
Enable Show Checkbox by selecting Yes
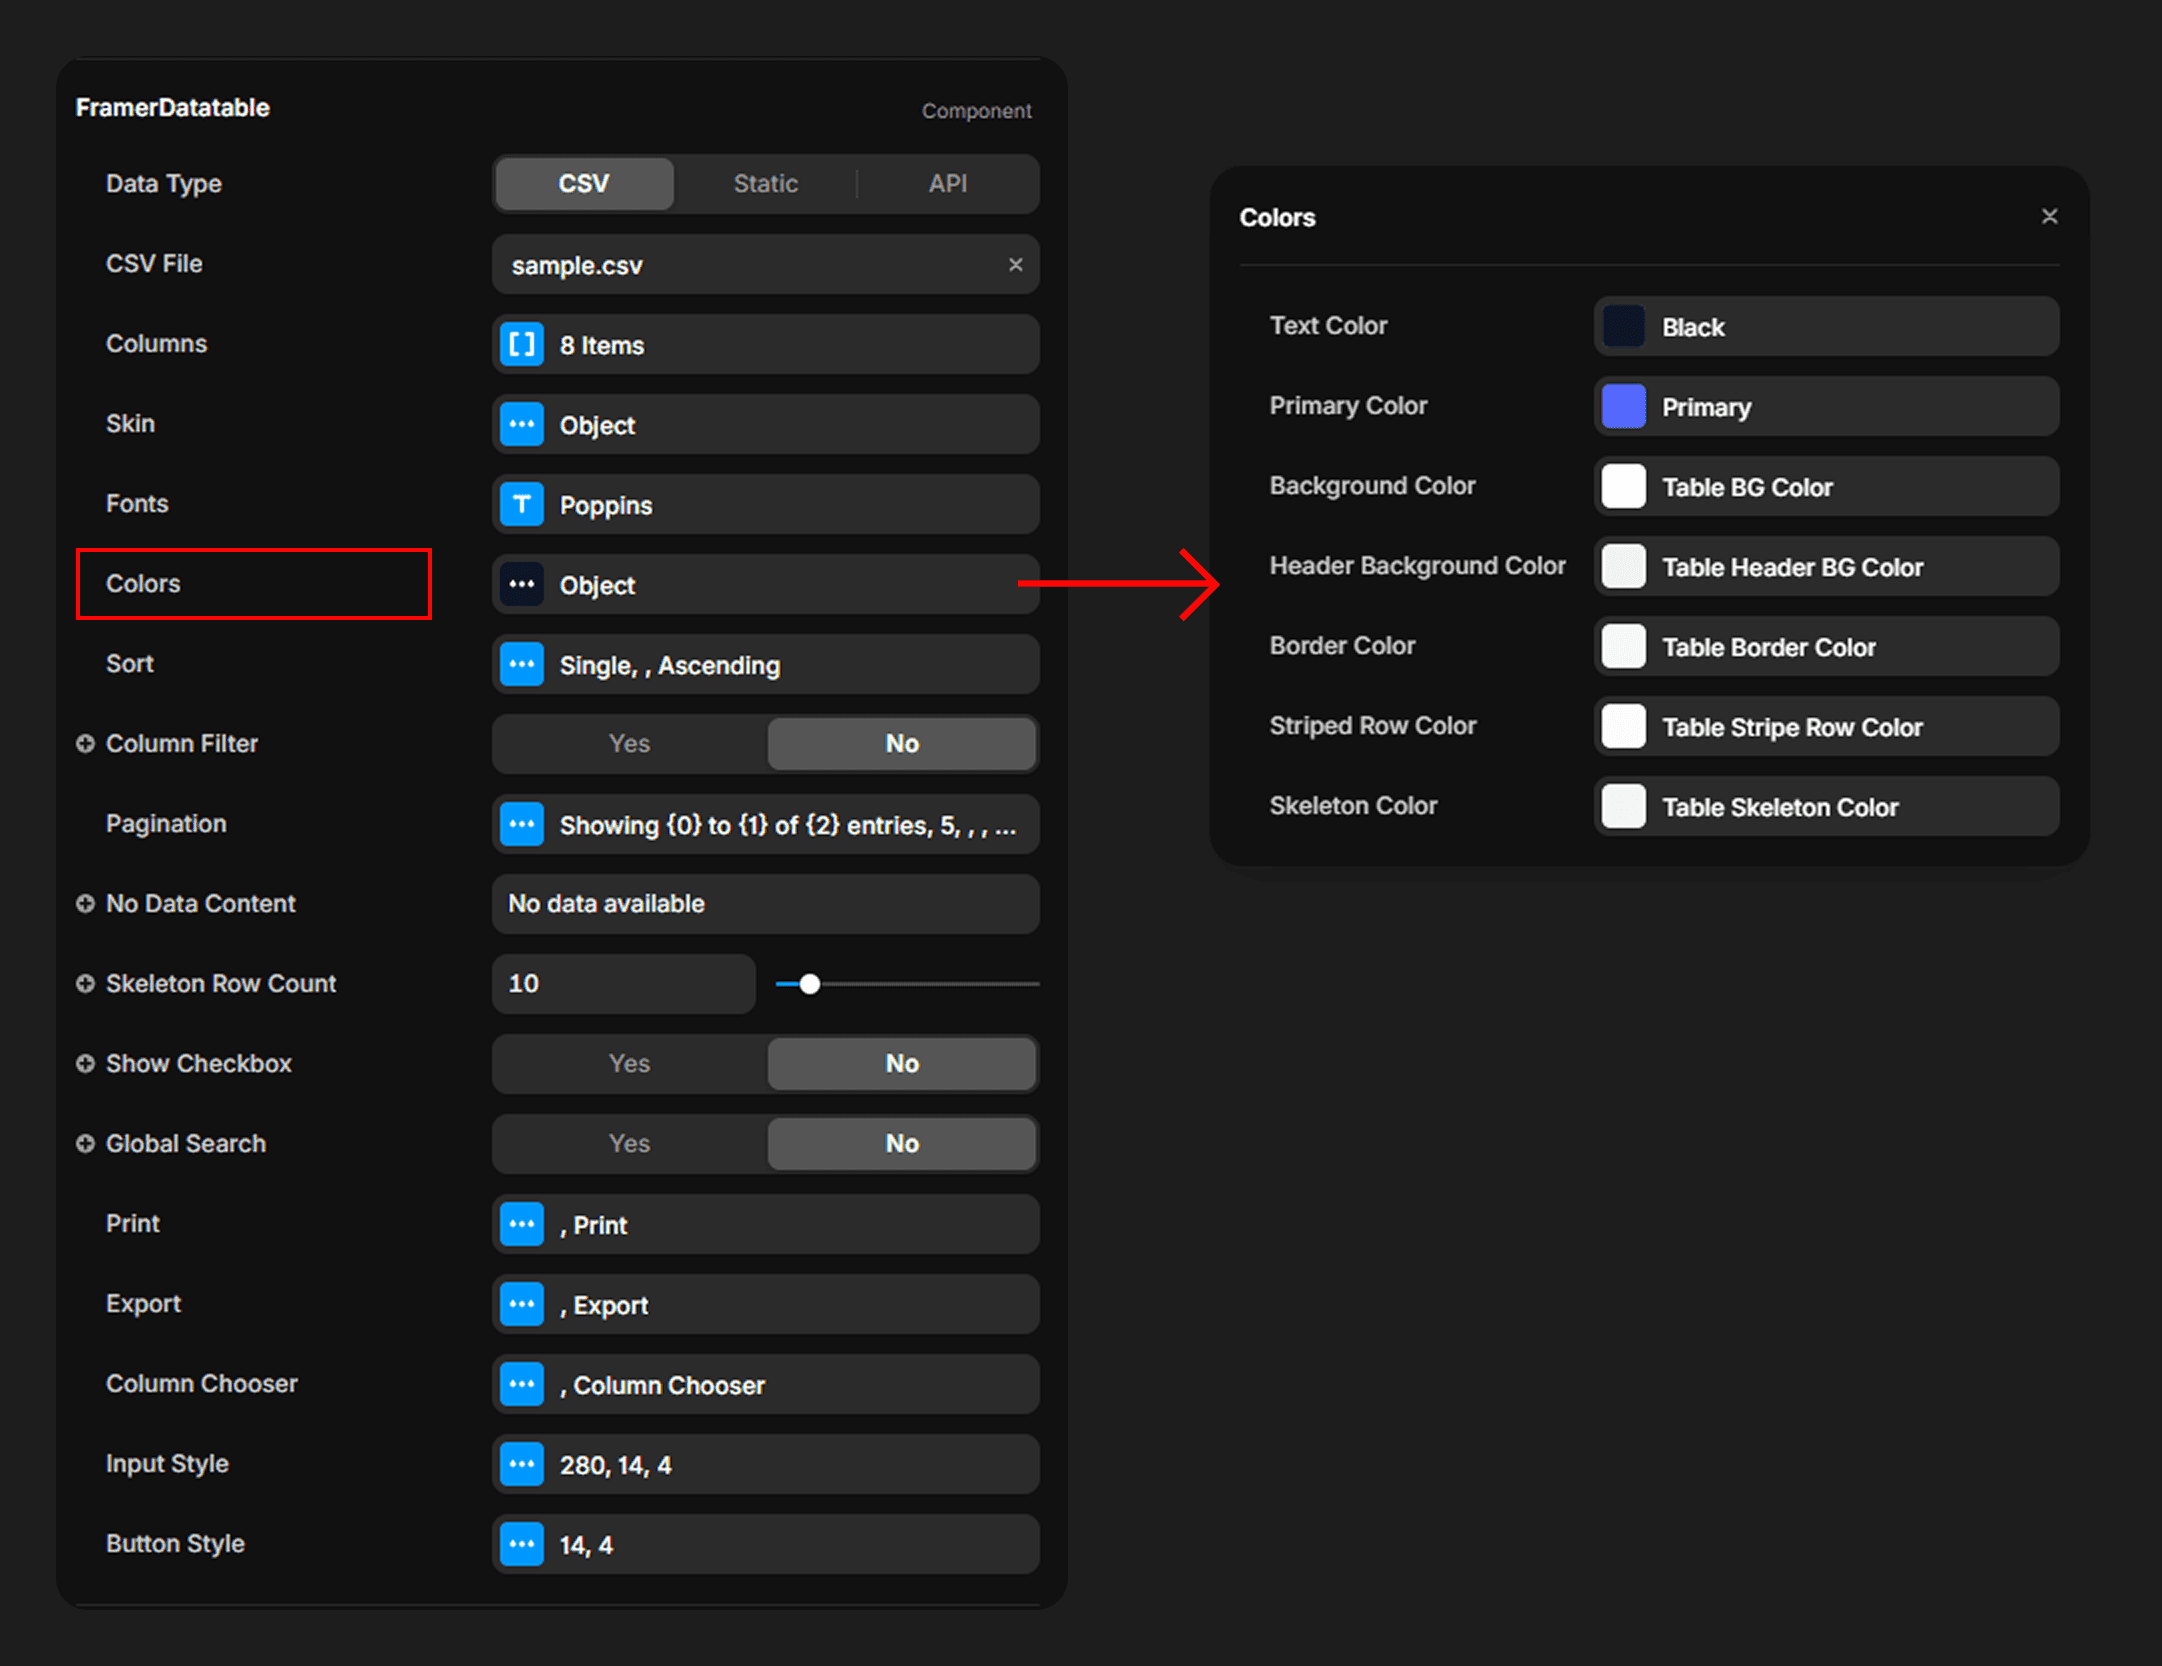(x=629, y=1064)
